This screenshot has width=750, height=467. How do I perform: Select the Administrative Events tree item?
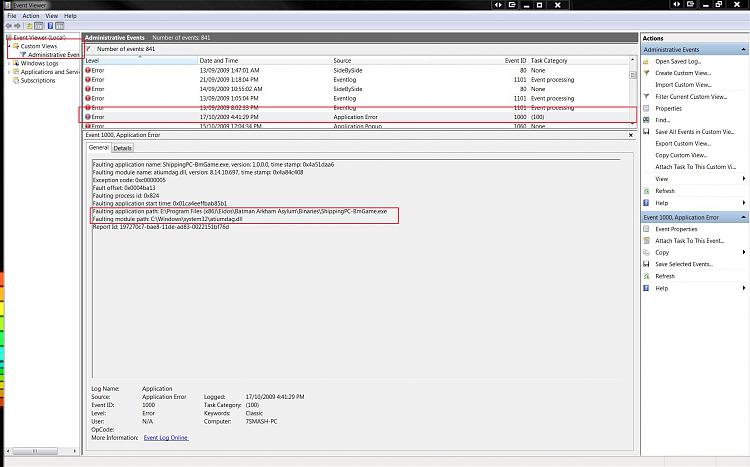50,55
